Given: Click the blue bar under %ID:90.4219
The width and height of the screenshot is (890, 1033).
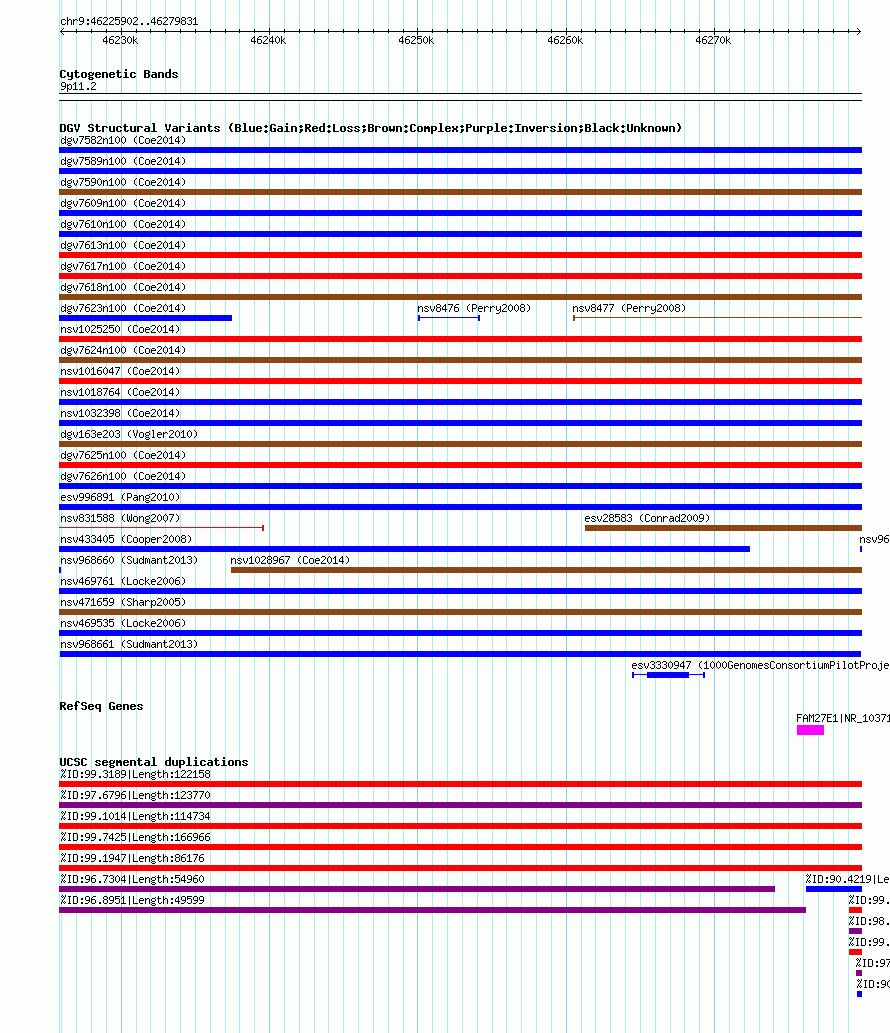Looking at the screenshot, I should [834, 889].
